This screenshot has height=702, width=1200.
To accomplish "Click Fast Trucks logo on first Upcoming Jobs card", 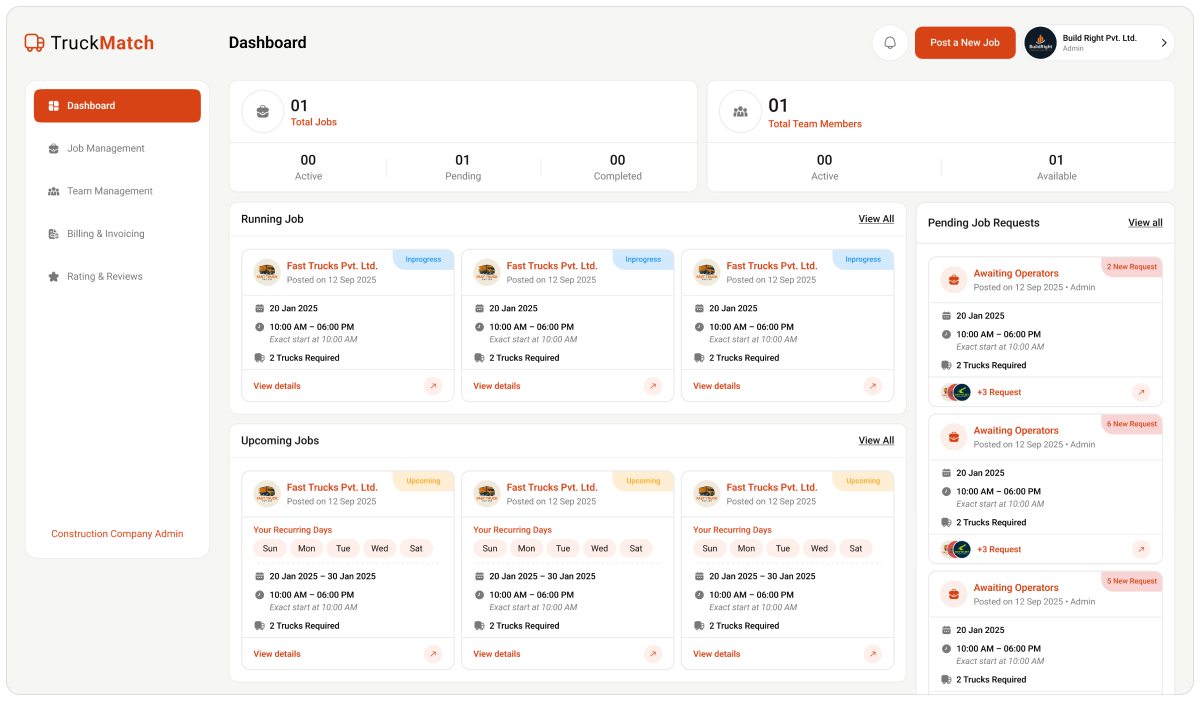I will click(x=267, y=494).
